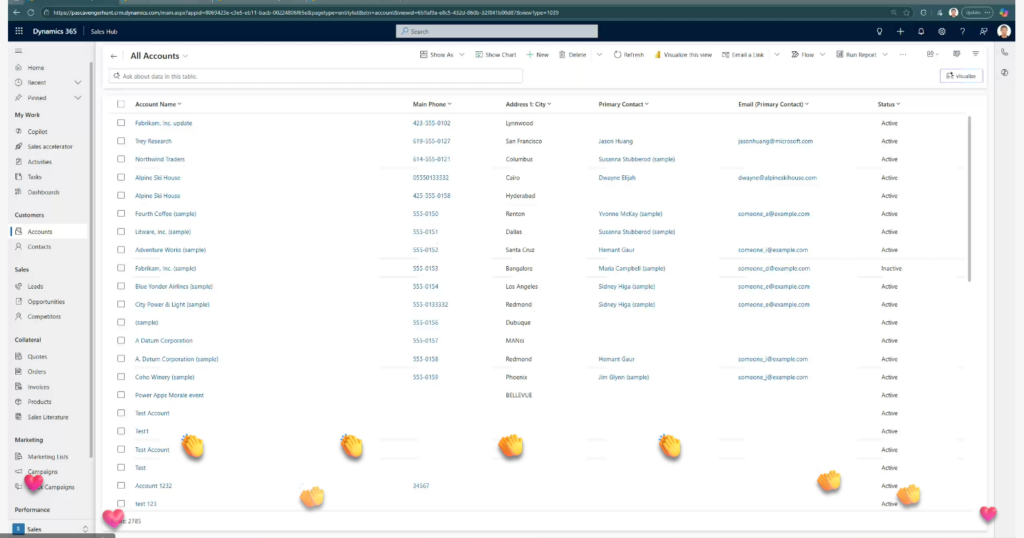Click the dwayne@alpineskihouse.com email link
The width and height of the screenshot is (1024, 538).
click(777, 178)
